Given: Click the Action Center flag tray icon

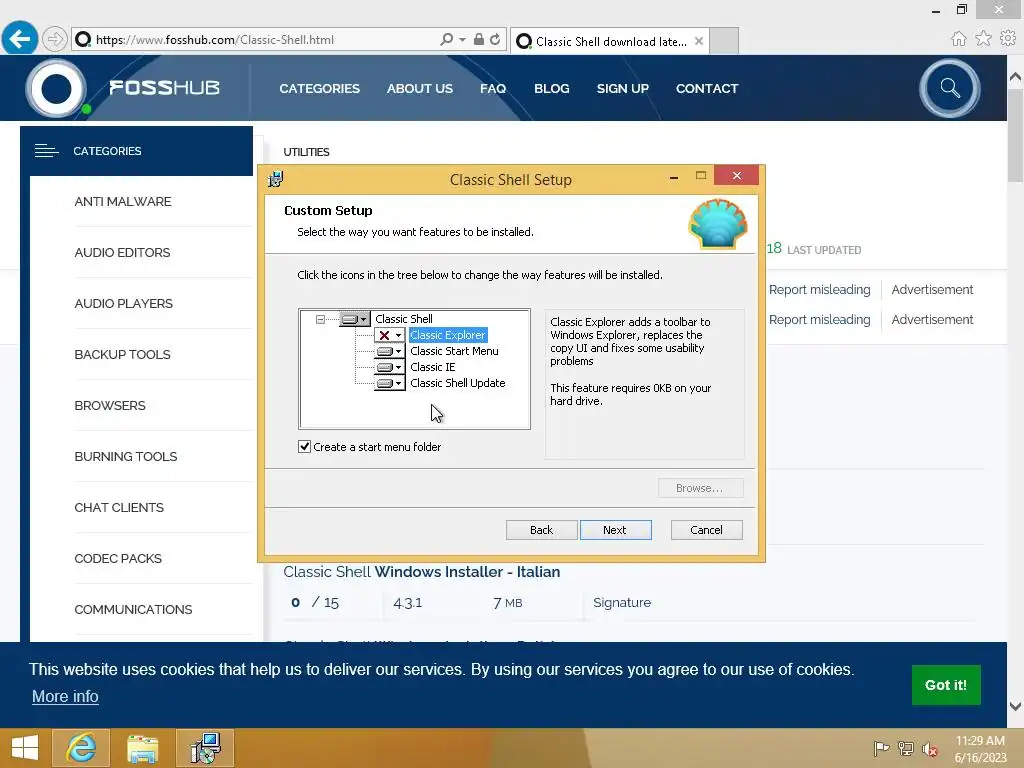Looking at the screenshot, I should 881,748.
